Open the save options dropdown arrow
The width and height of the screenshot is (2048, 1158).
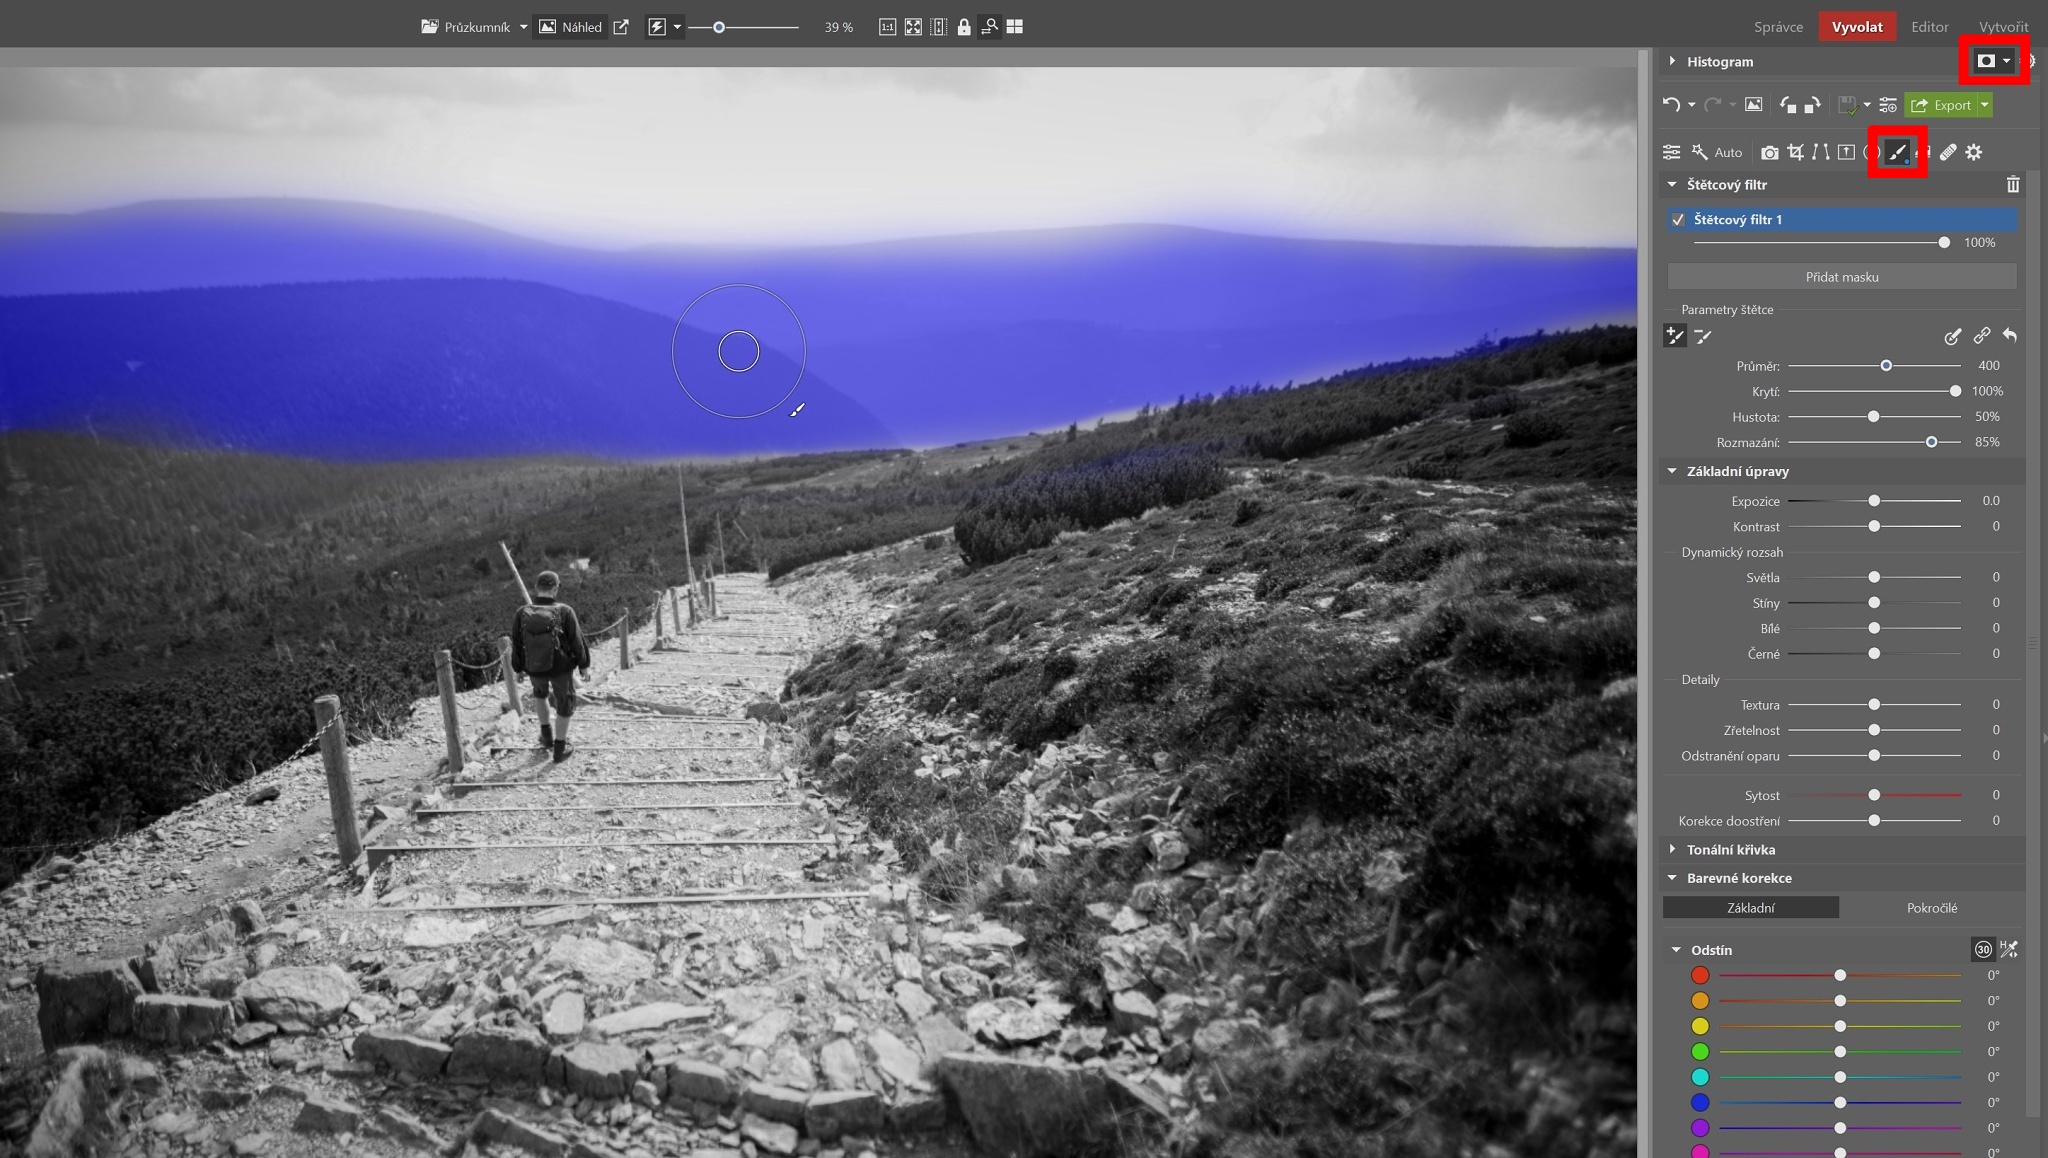pyautogui.click(x=1866, y=104)
